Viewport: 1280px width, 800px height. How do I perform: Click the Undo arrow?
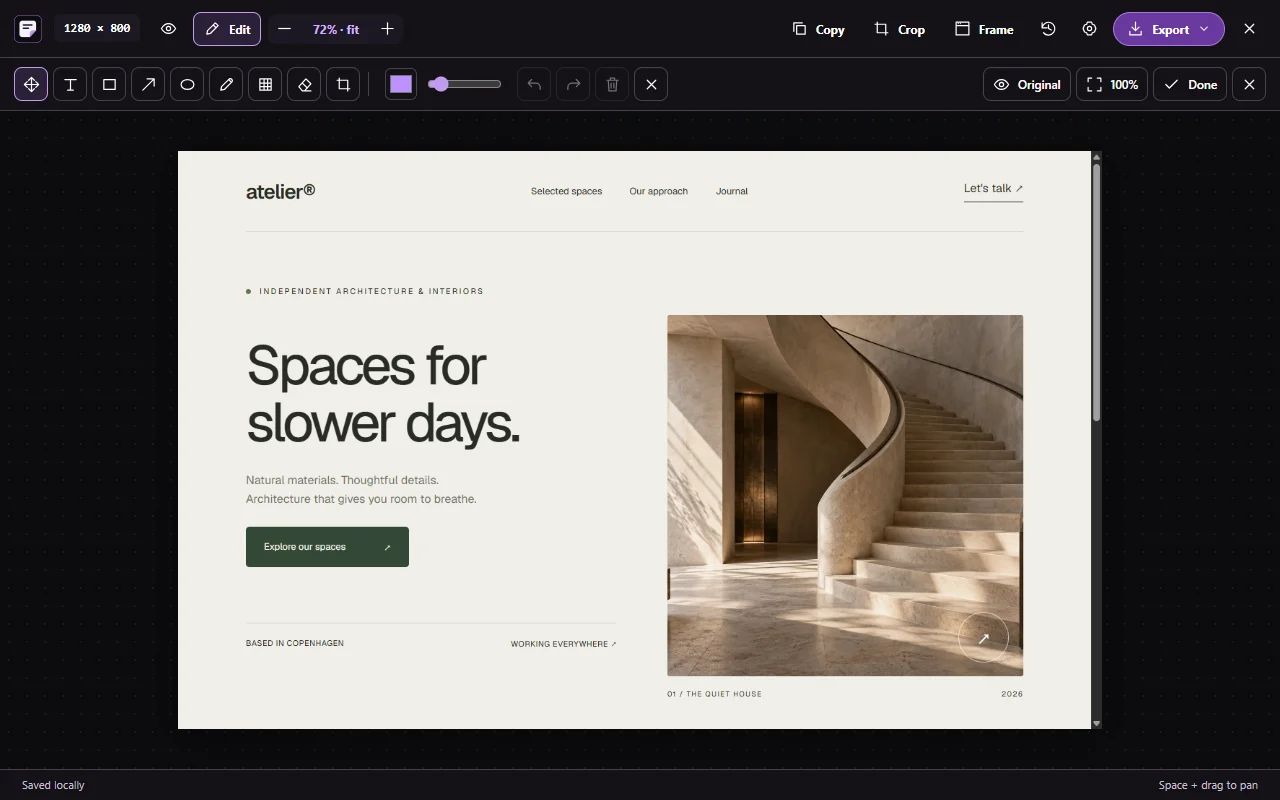click(x=534, y=84)
